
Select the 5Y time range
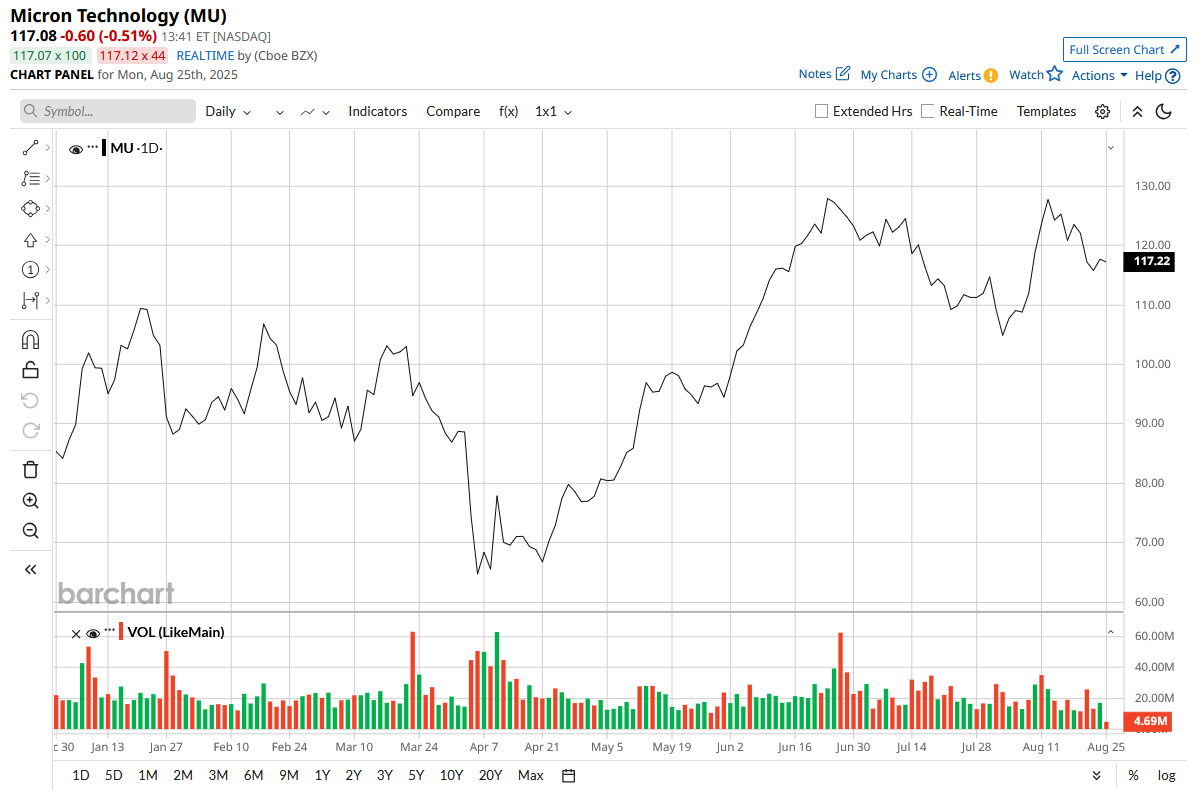click(416, 775)
